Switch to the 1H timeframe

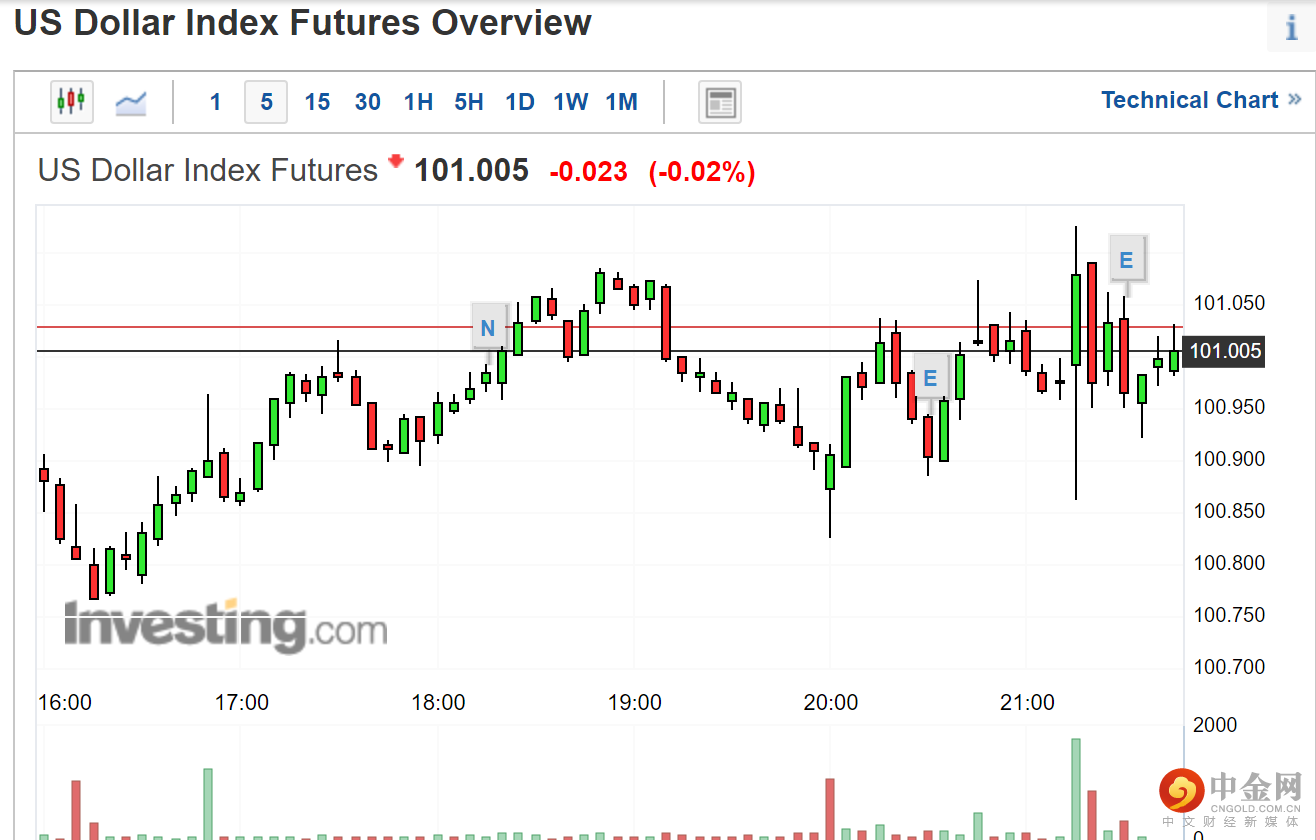[418, 102]
